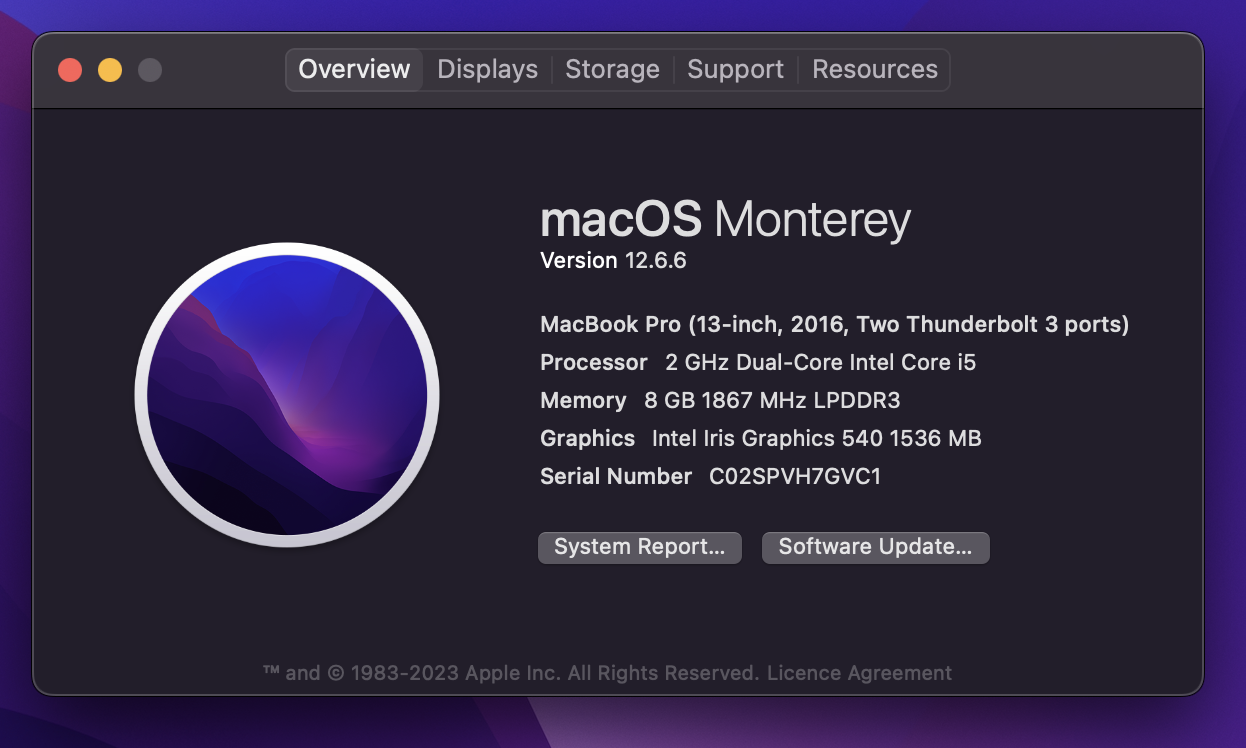The height and width of the screenshot is (748, 1246).
Task: Select graphics value Intel Iris Graphics 540
Action: point(816,438)
